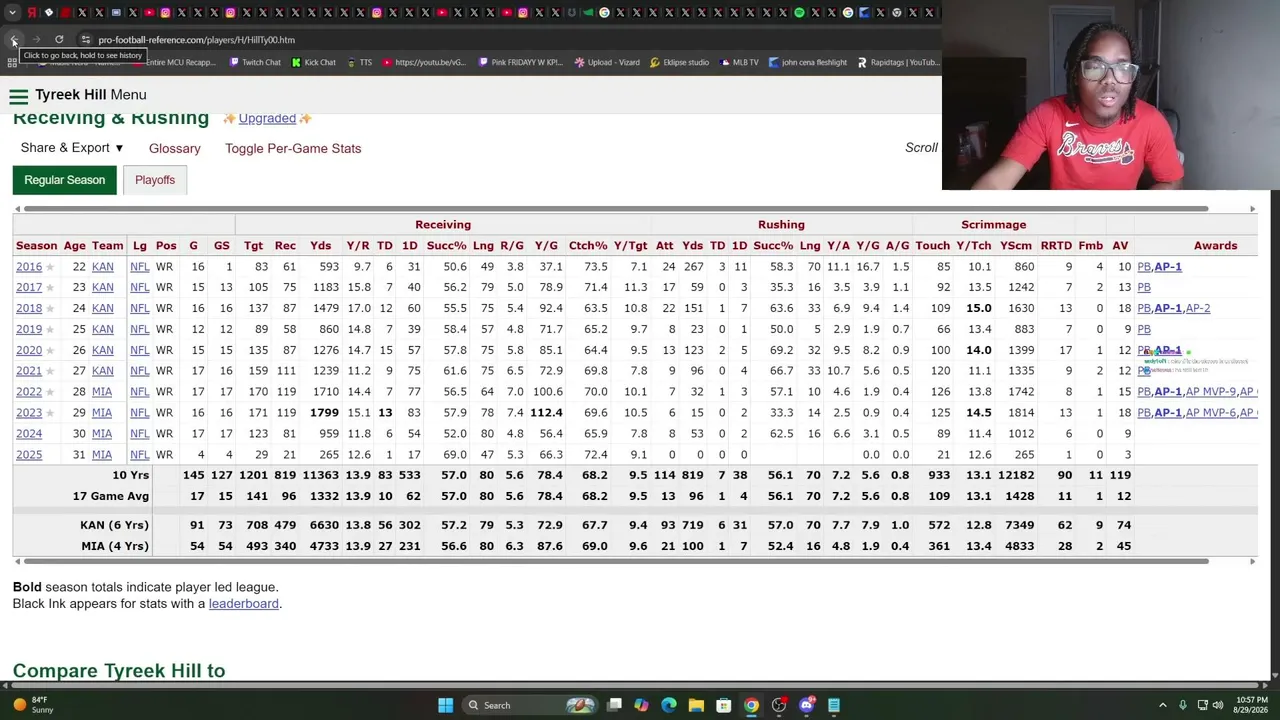The image size is (1280, 720).
Task: Launch Copilot from the taskbar
Action: (641, 705)
